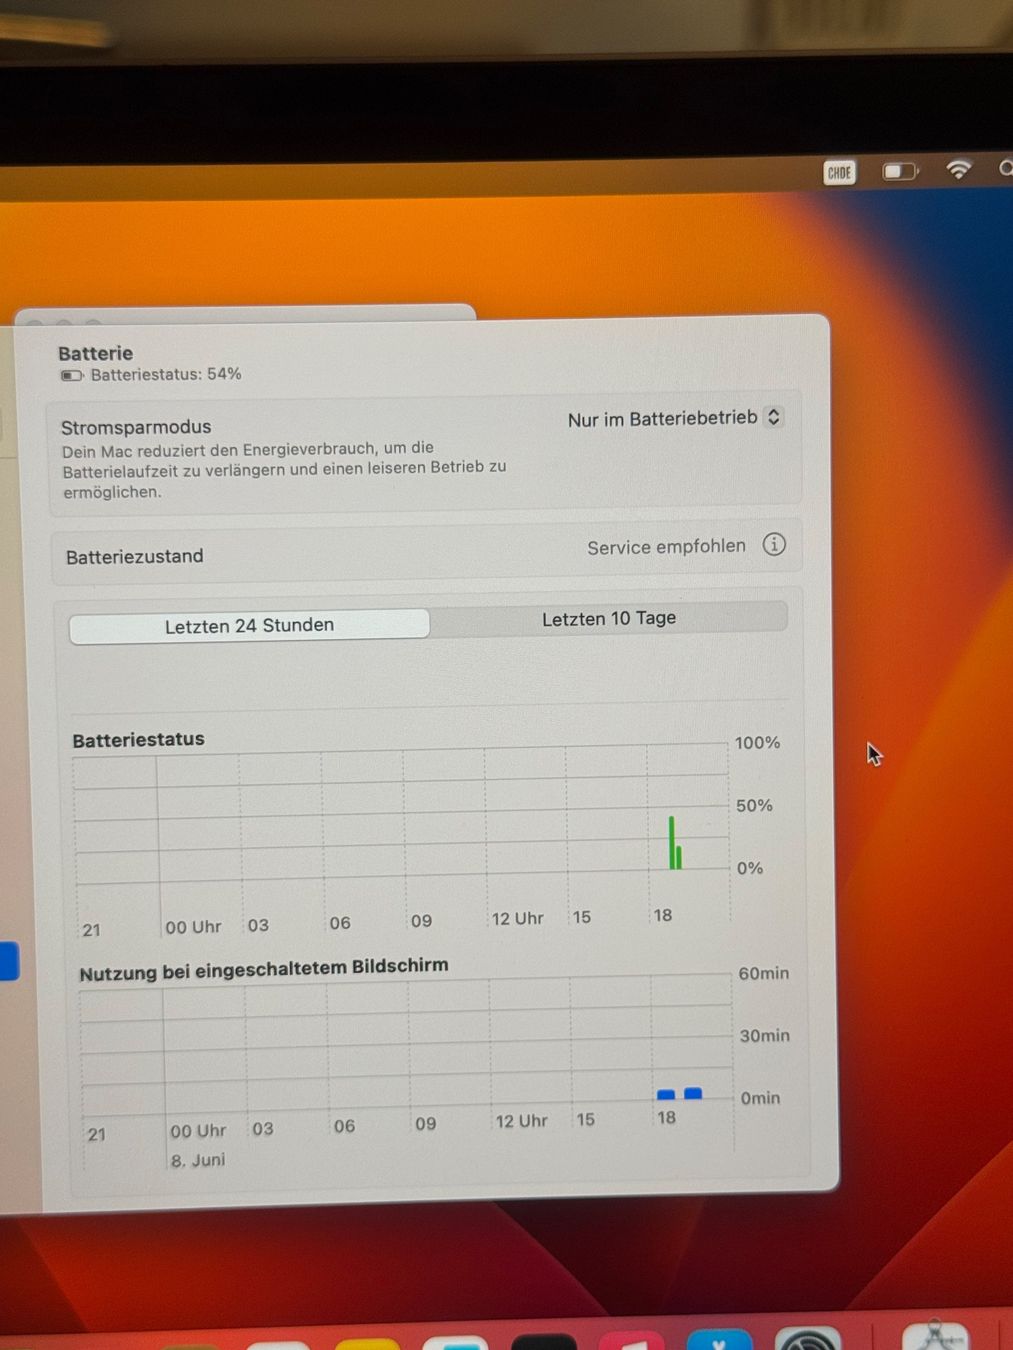
Task: Click the 'Batterie' panel title
Action: (x=95, y=353)
